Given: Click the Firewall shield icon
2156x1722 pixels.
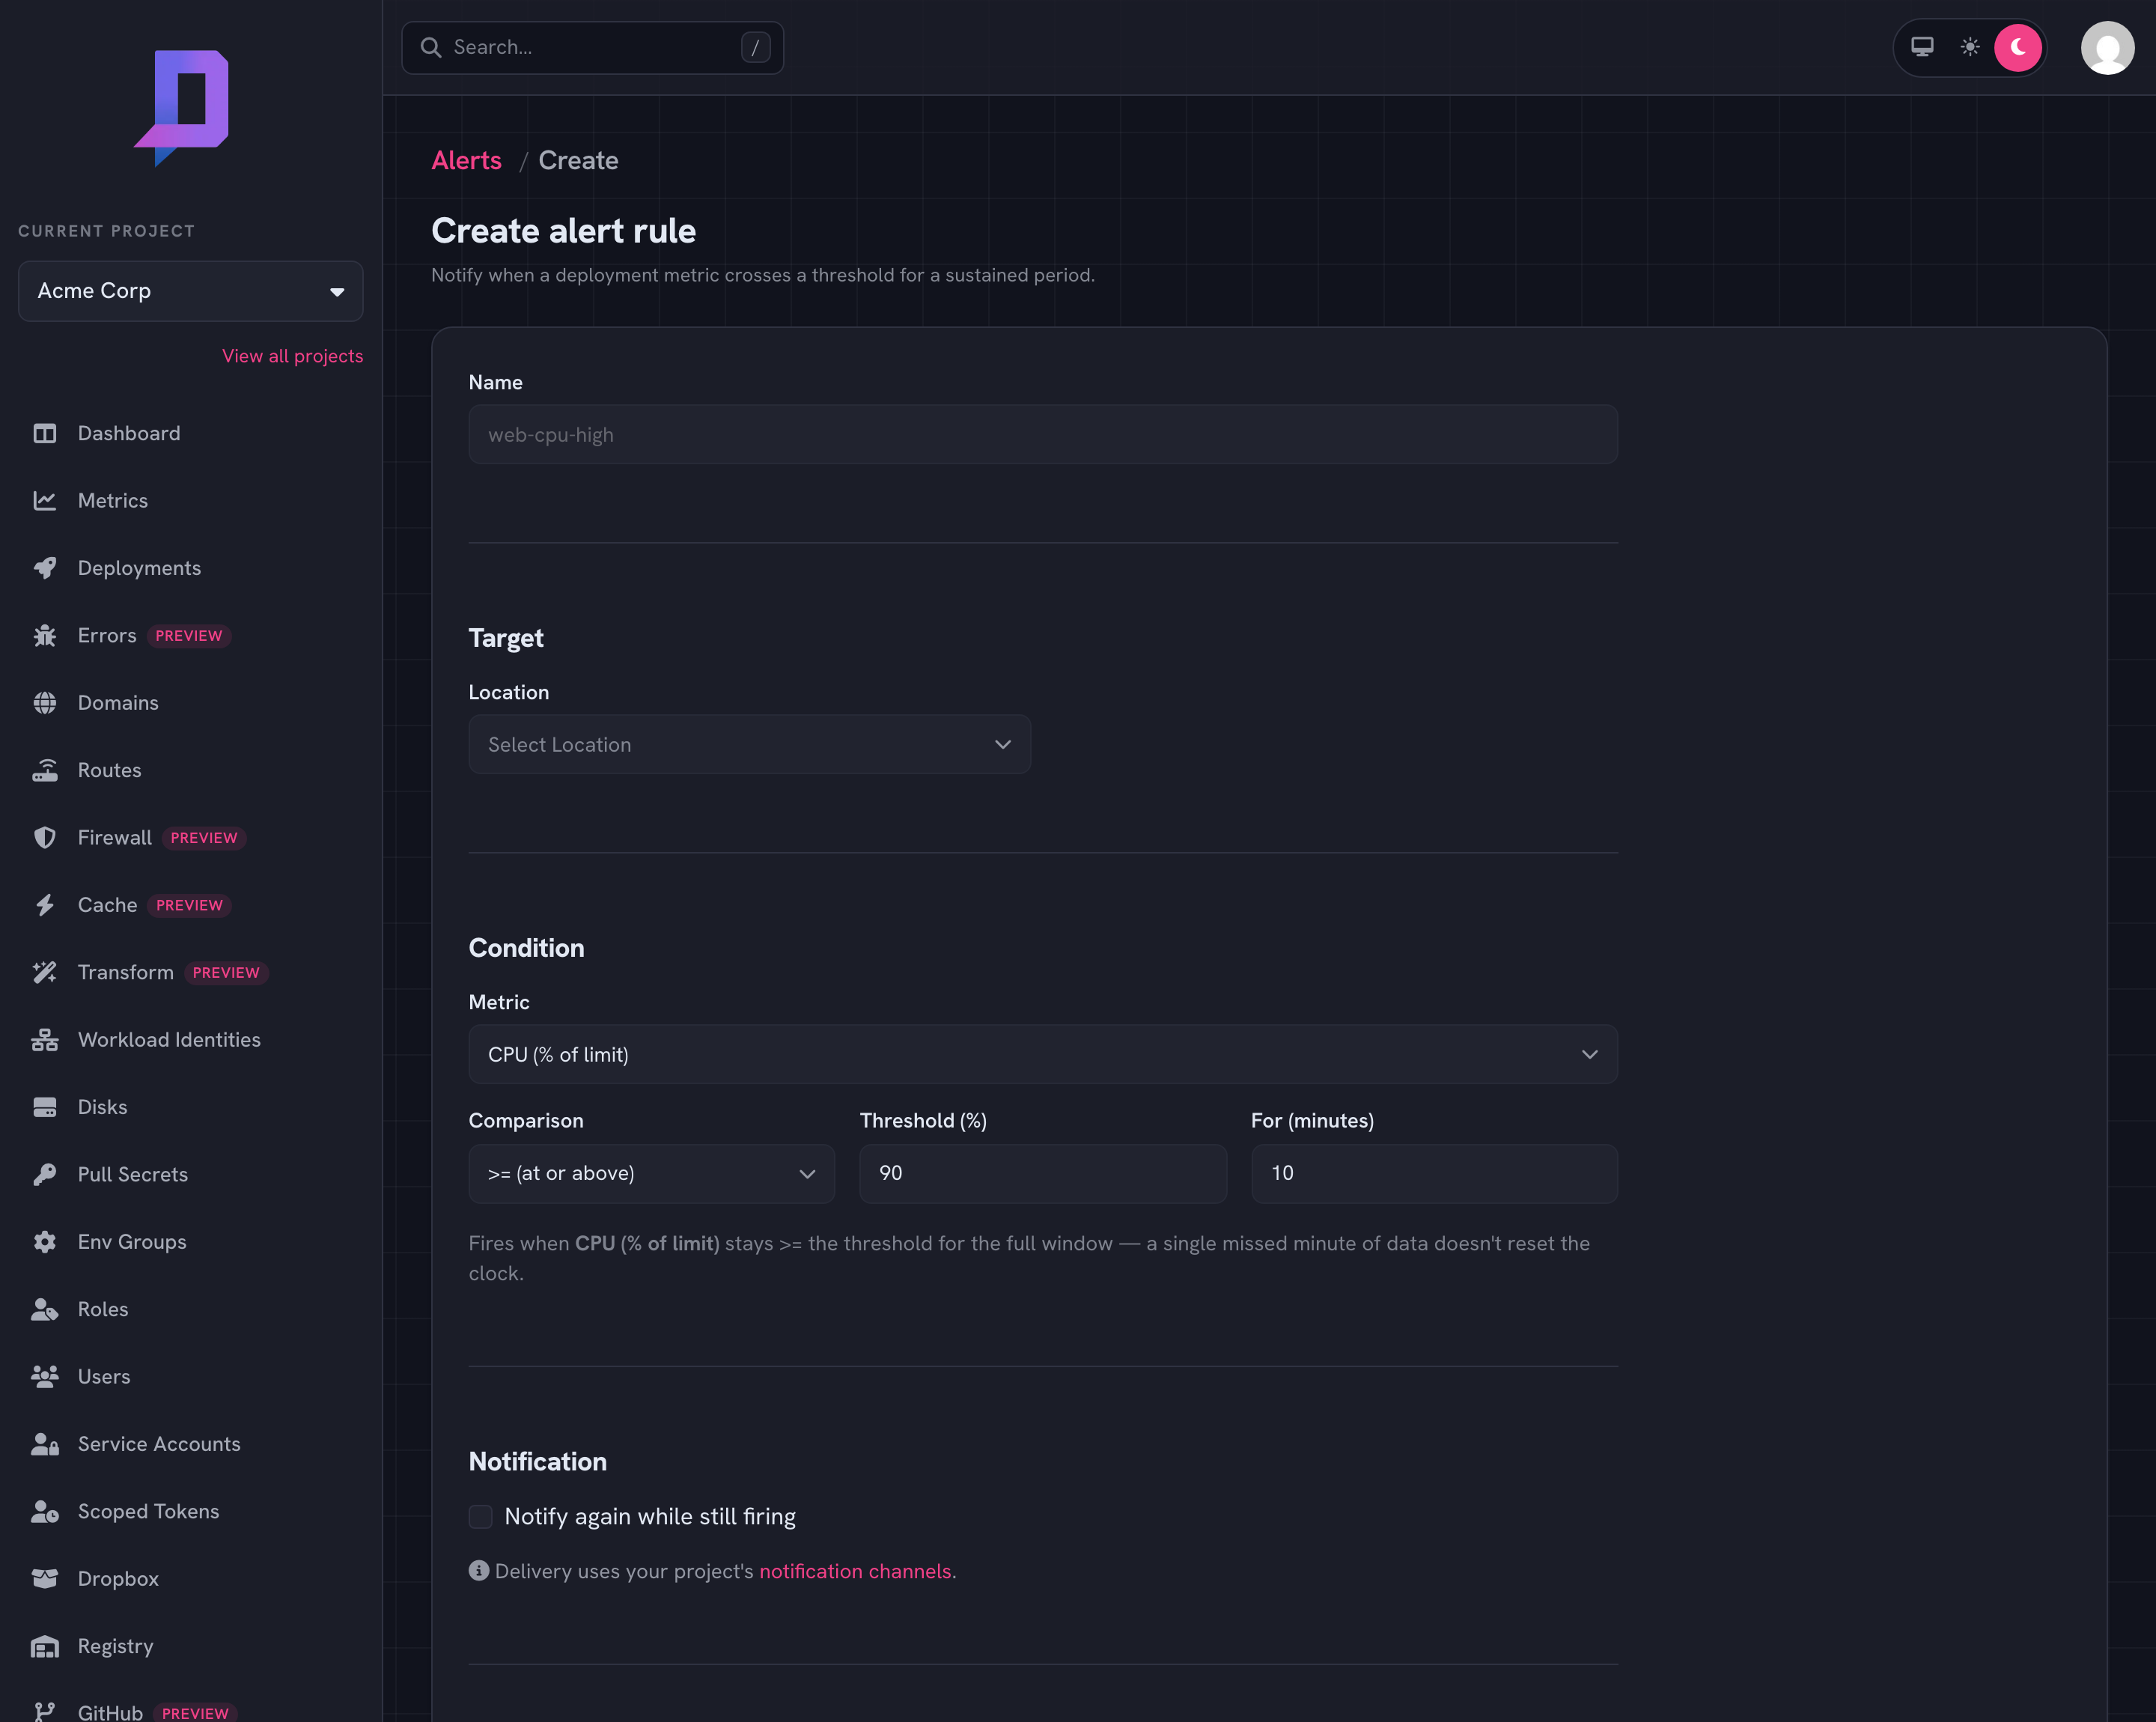Looking at the screenshot, I should 45,837.
